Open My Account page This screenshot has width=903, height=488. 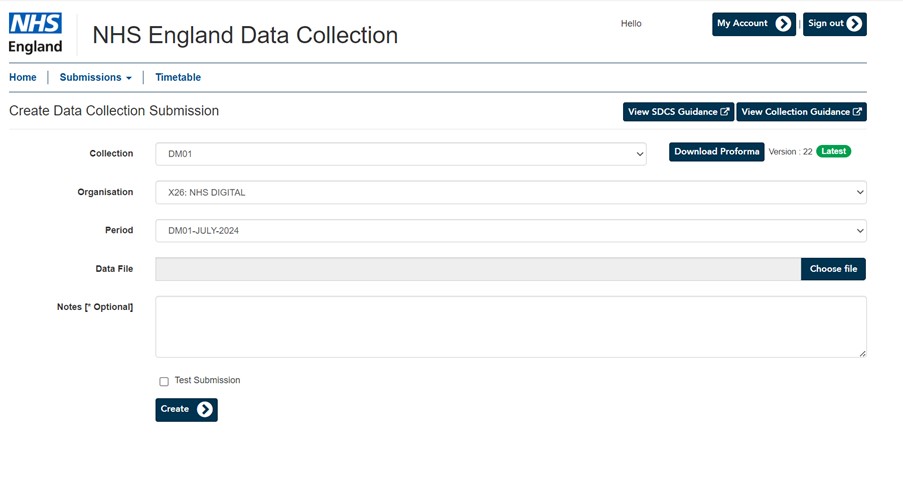(754, 24)
